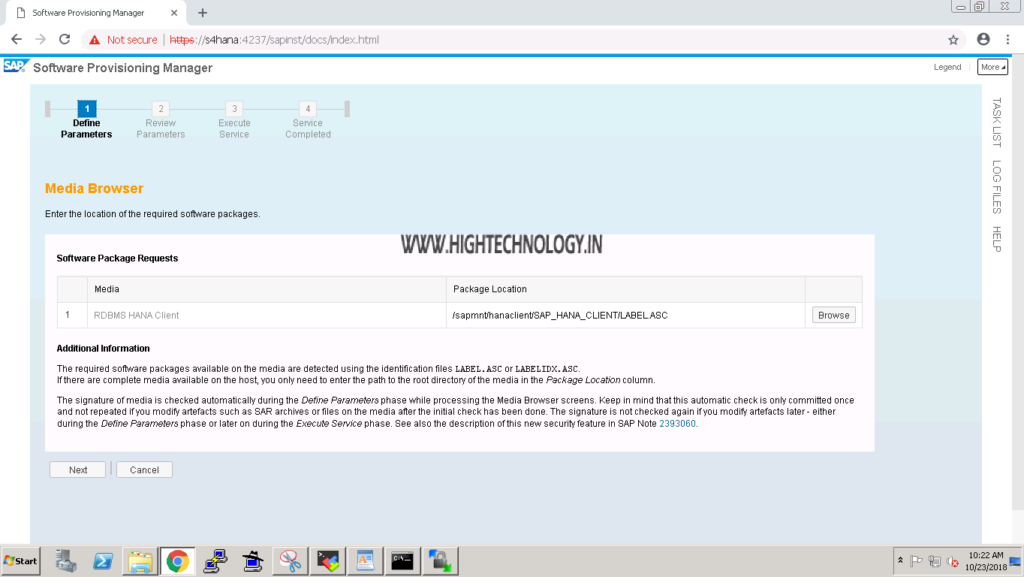Screen dimensions: 1024x577
Task: Open Action Center flag icon
Action: [x=916, y=561]
